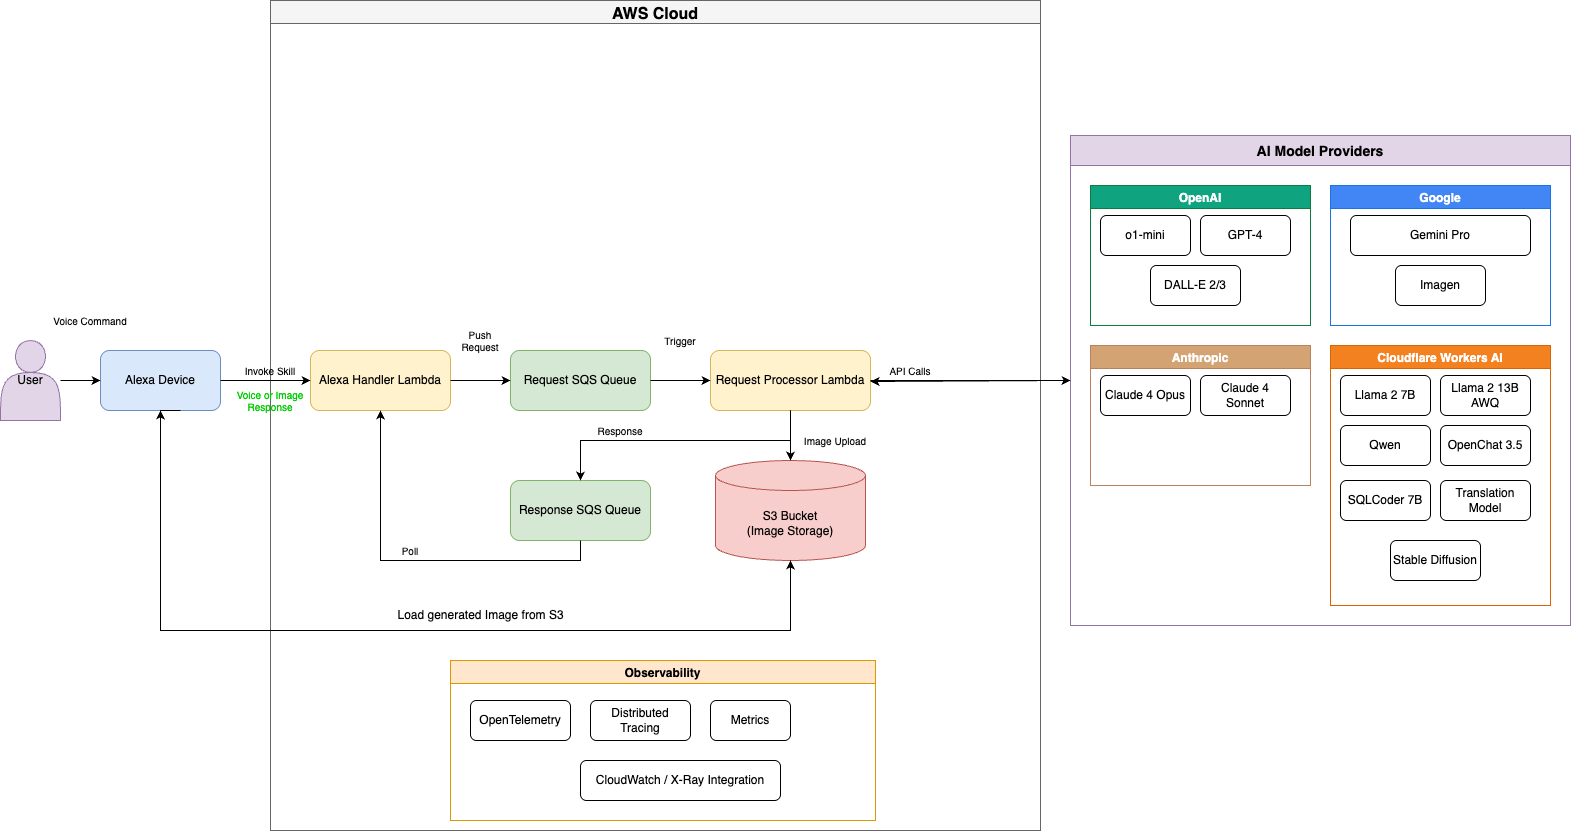This screenshot has width=1572, height=832.
Task: Select the Alexa Handler Lambda node
Action: [x=380, y=380]
